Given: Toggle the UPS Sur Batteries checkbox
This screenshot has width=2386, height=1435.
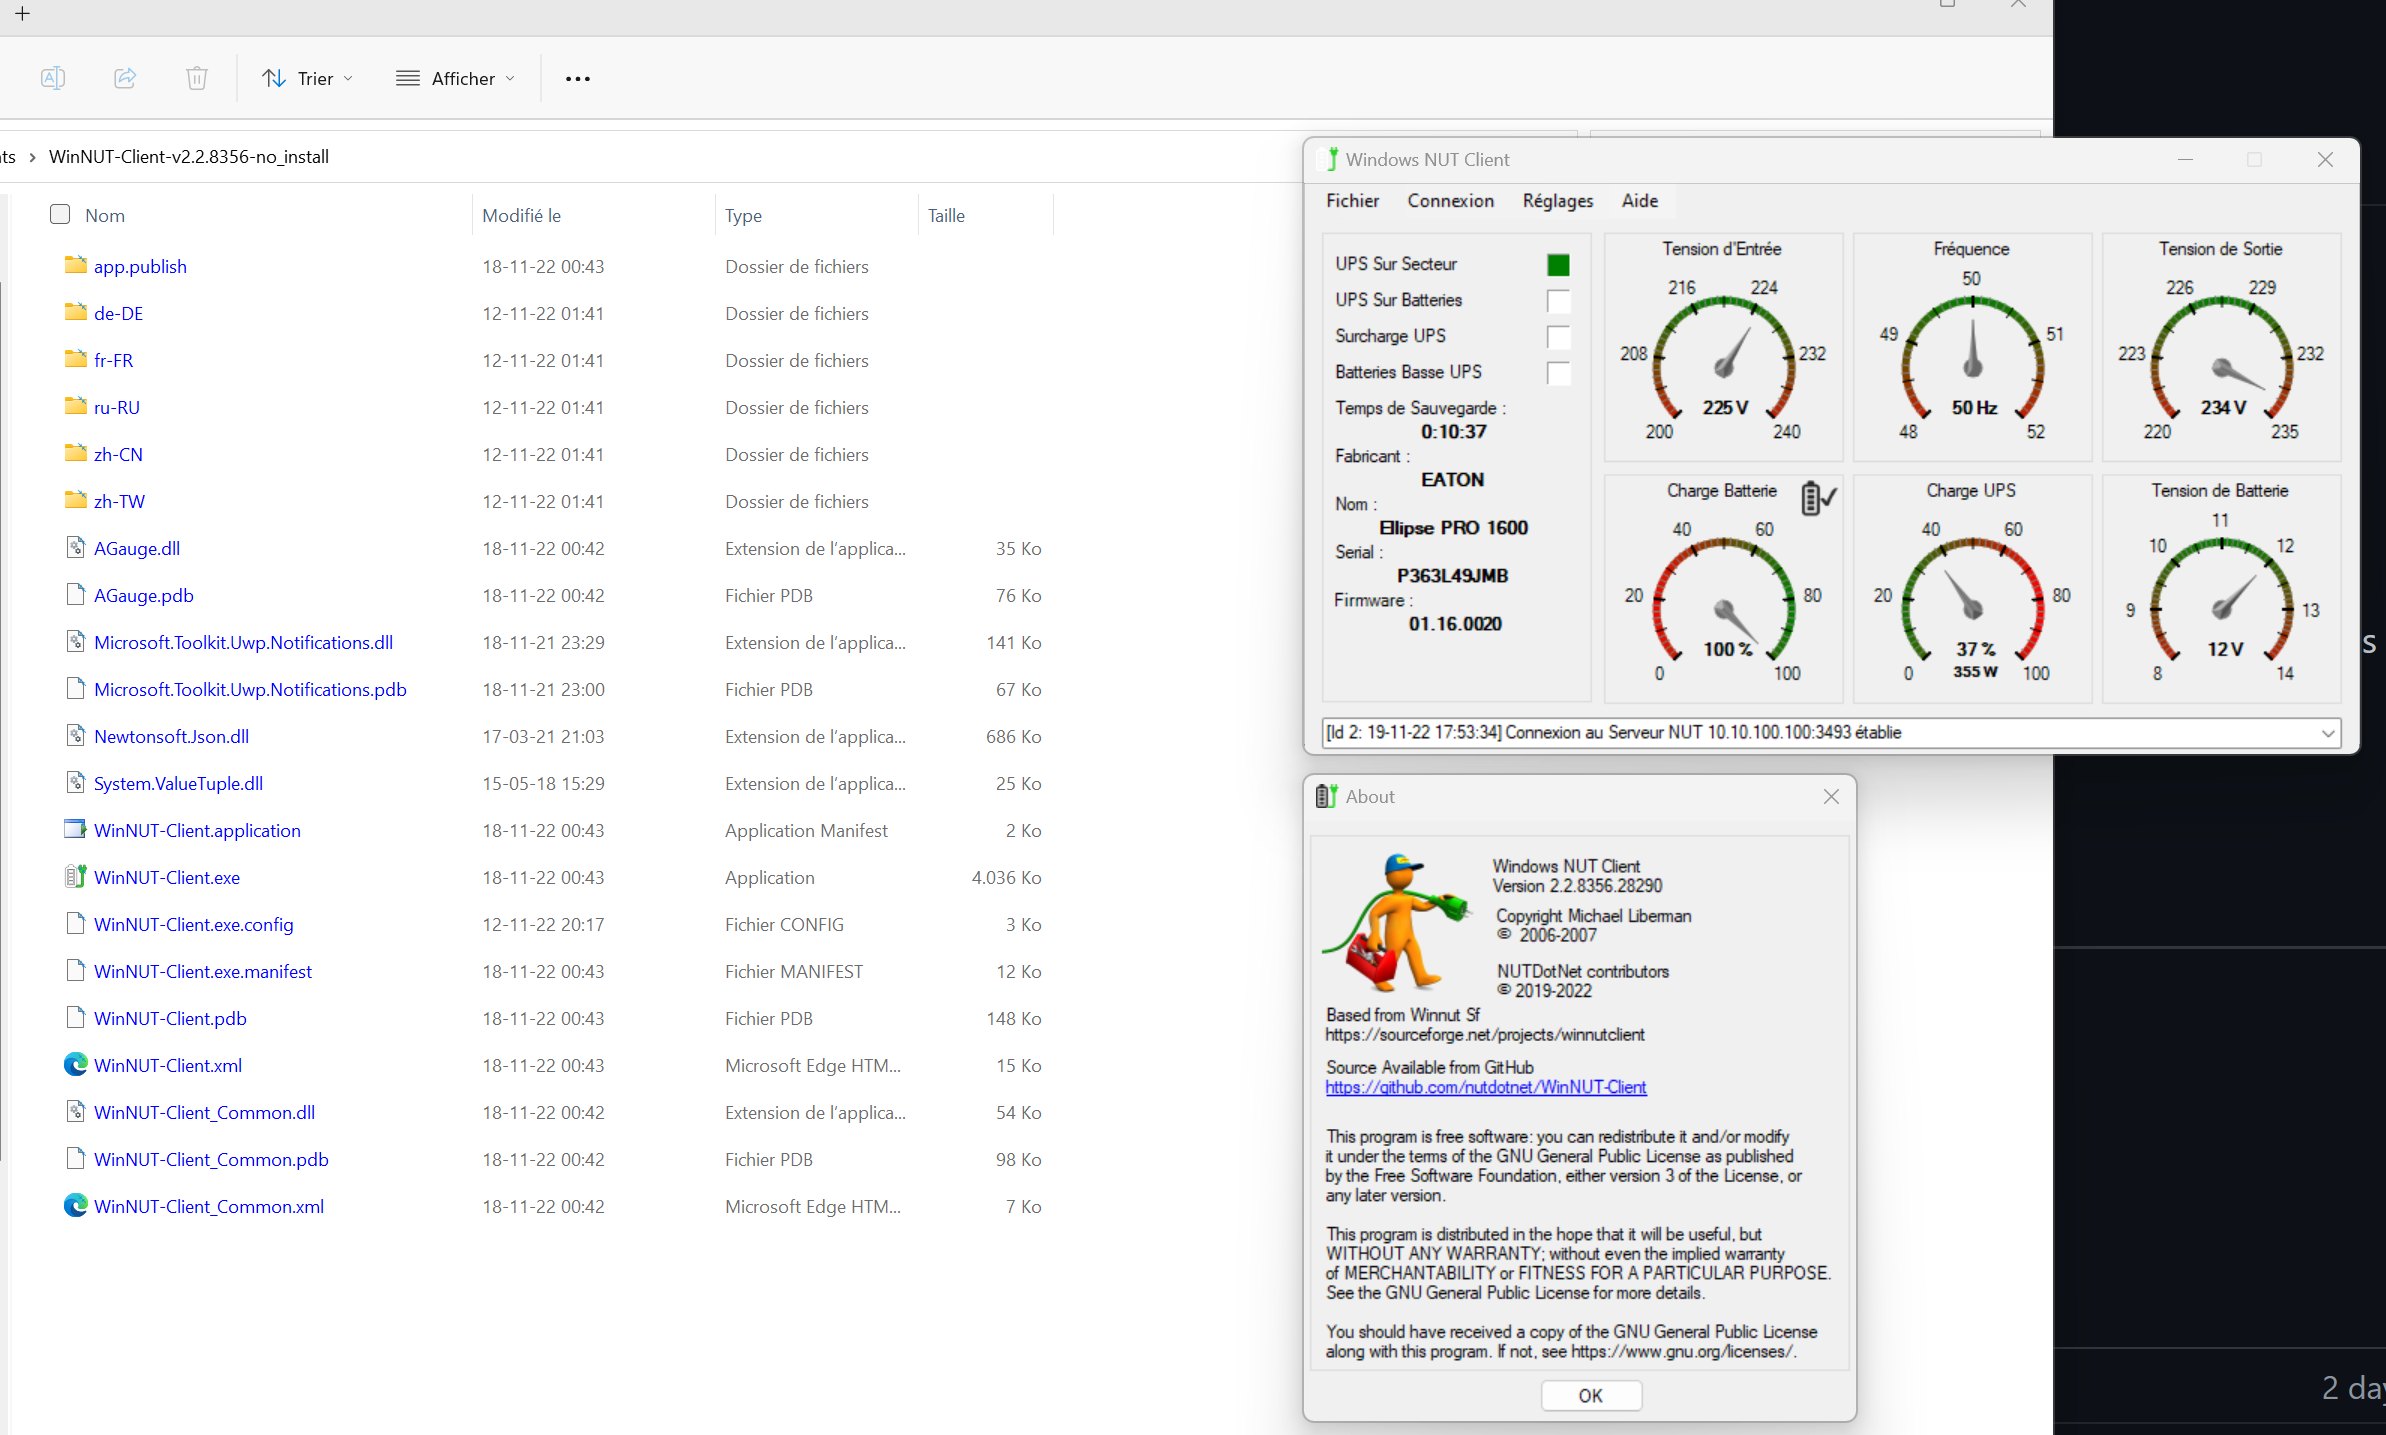Looking at the screenshot, I should (1558, 301).
